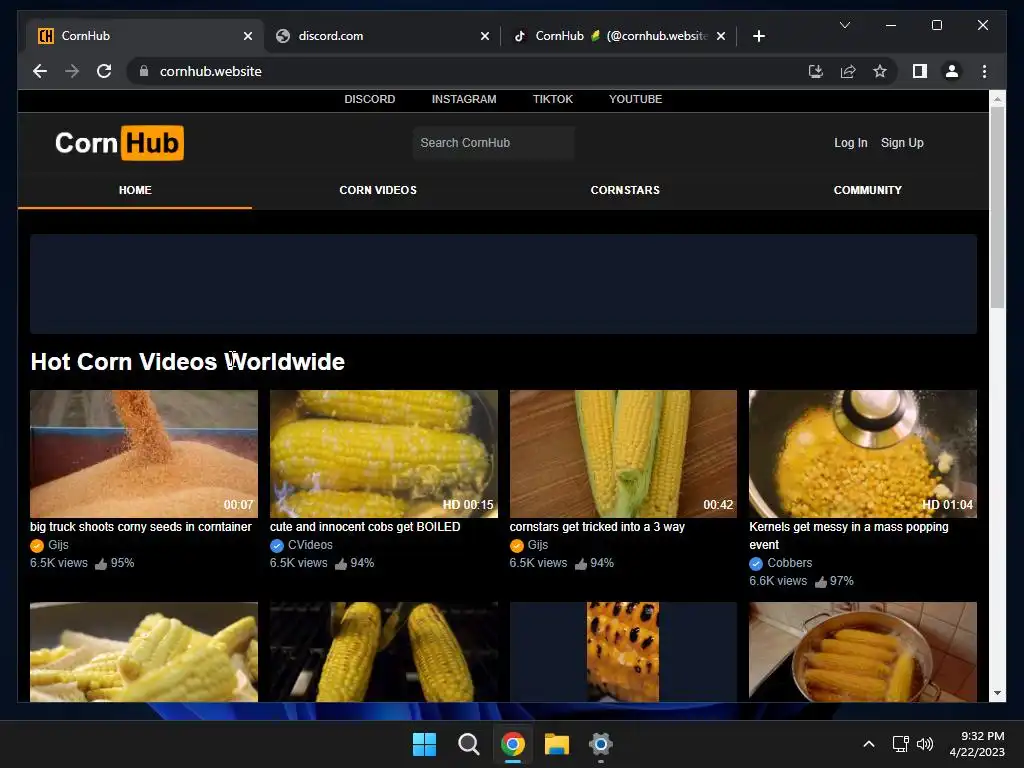Screen dimensions: 1024x768
Task: Open the INSTAGRAM top link
Action: (x=464, y=99)
